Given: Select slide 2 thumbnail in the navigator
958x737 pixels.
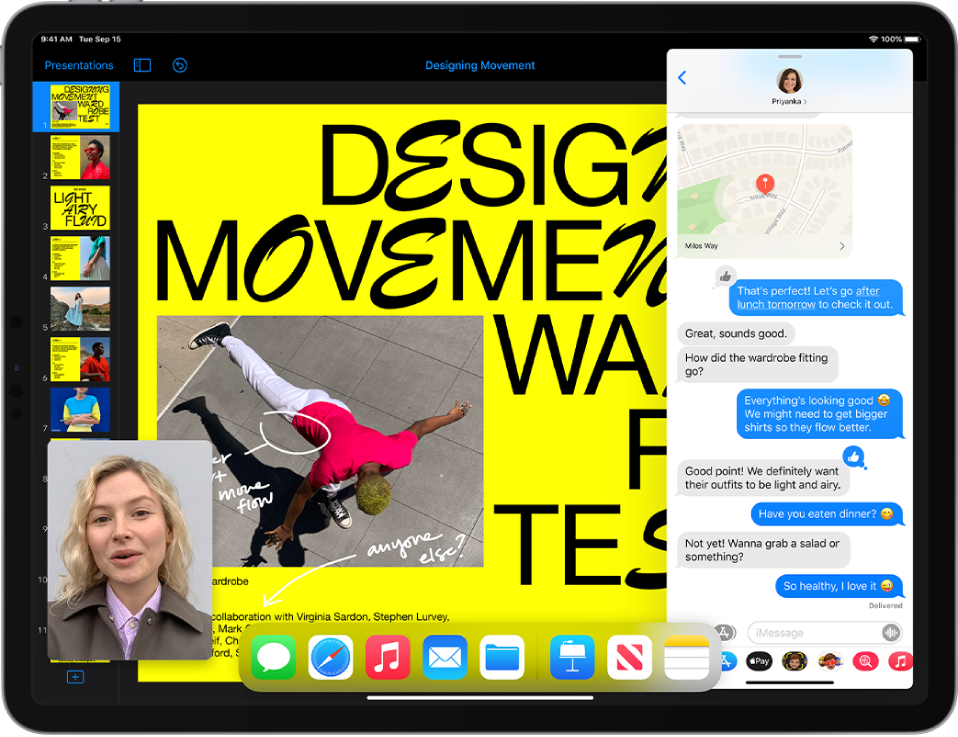Looking at the screenshot, I should click(79, 156).
